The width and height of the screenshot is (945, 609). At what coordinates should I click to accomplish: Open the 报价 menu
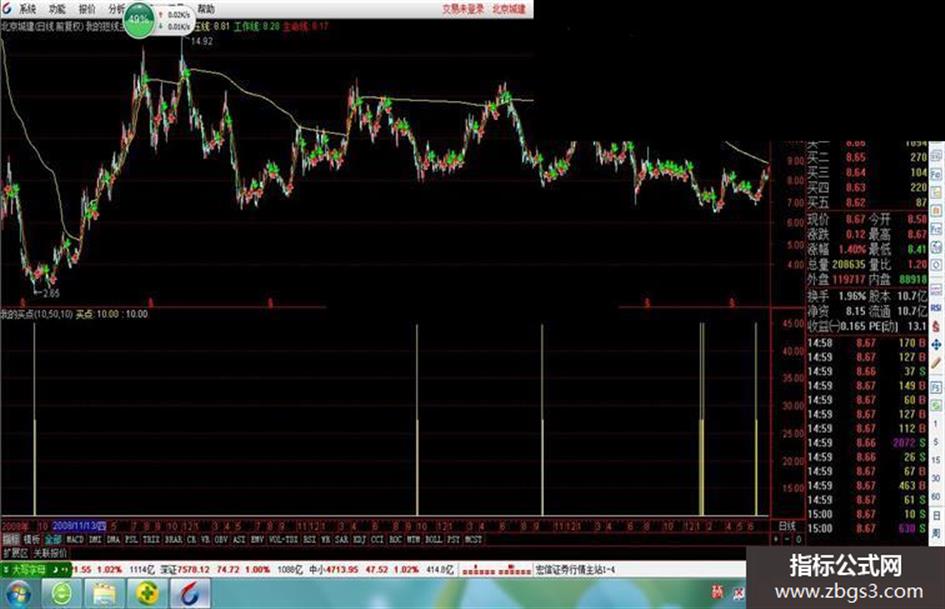point(87,9)
